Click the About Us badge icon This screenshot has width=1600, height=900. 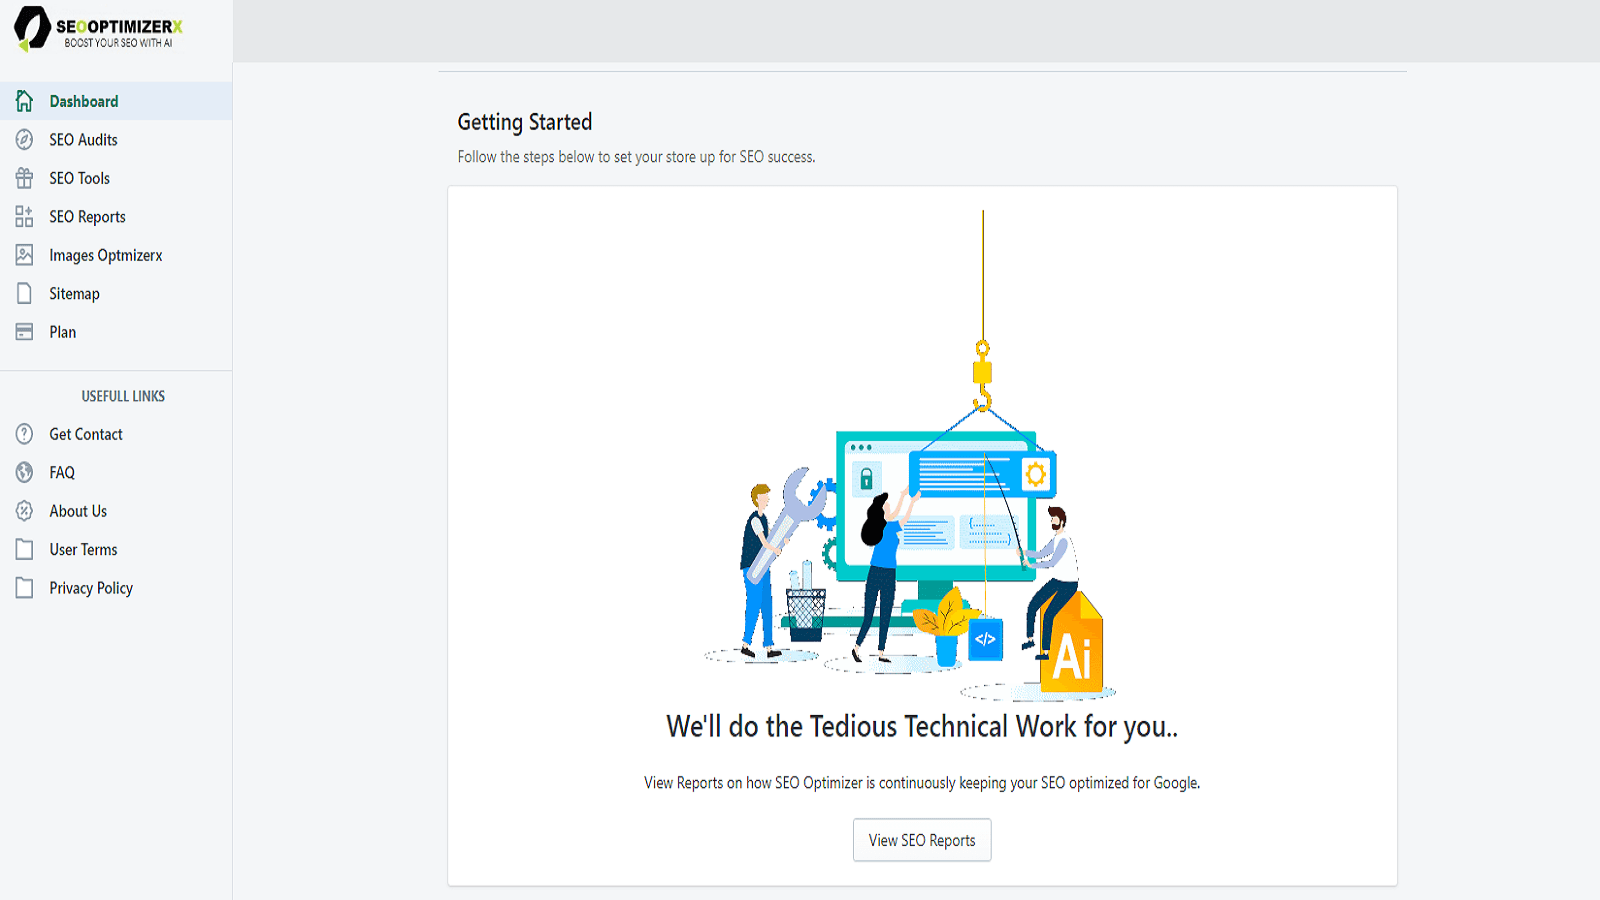click(x=24, y=511)
